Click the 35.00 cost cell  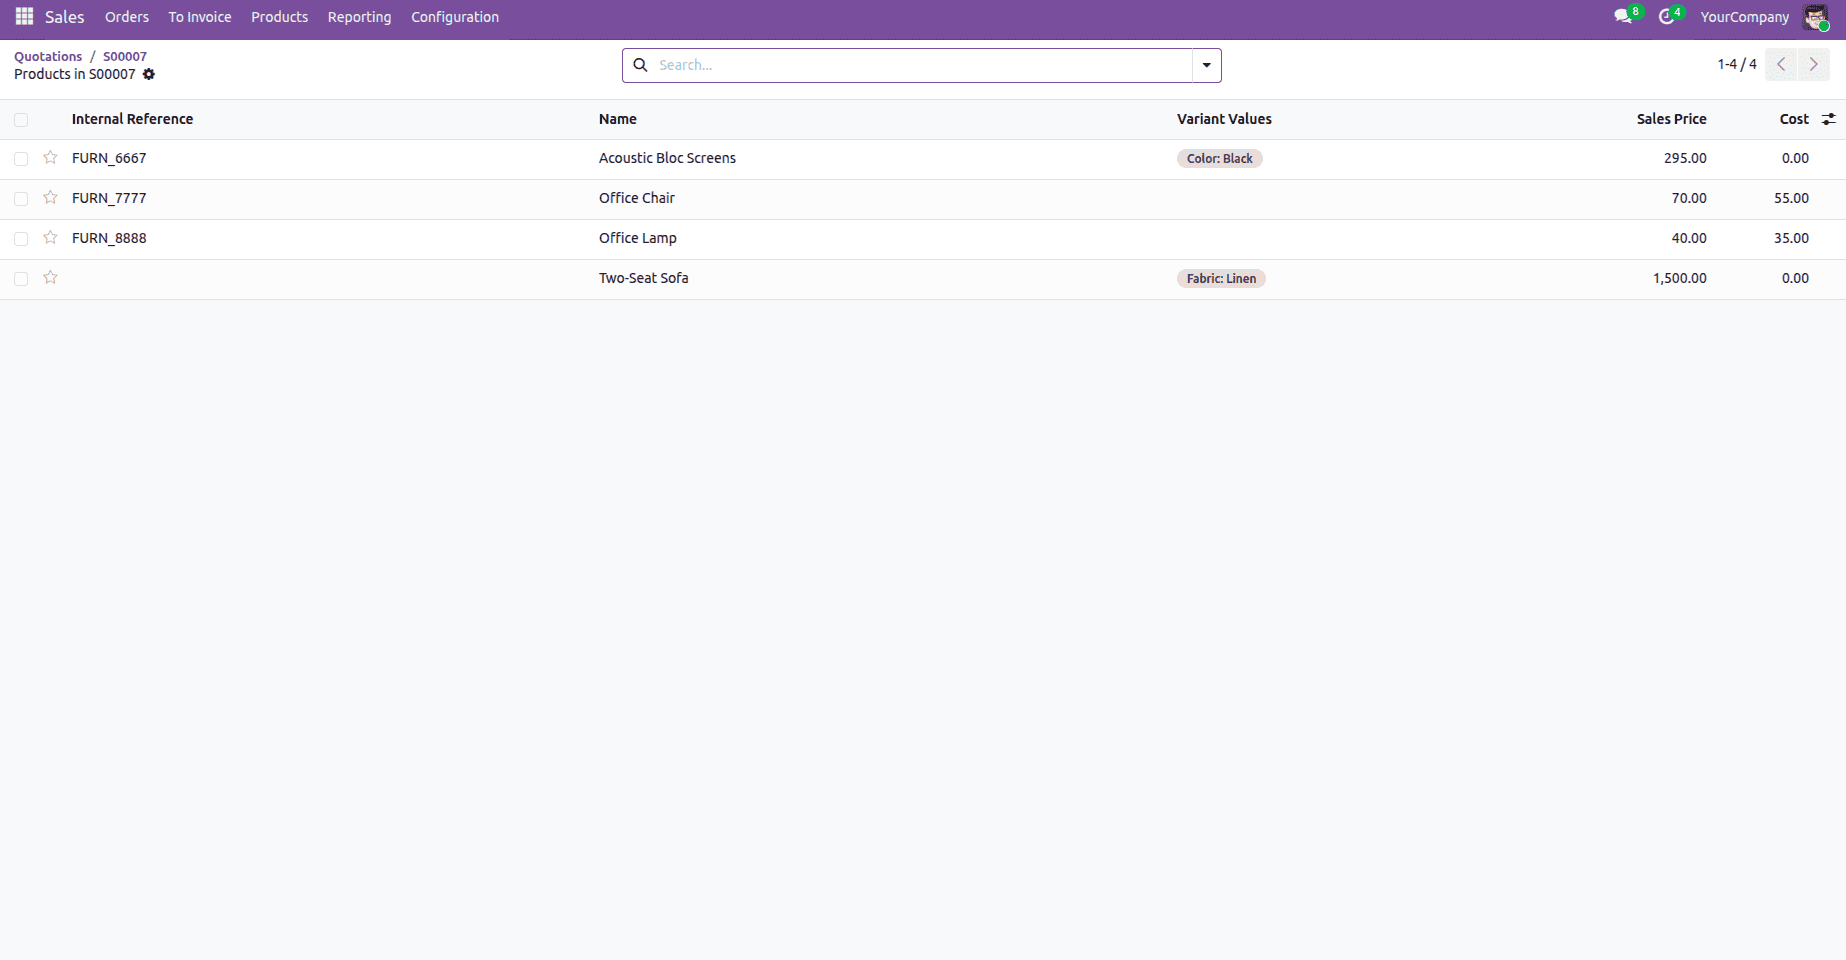[x=1791, y=238]
